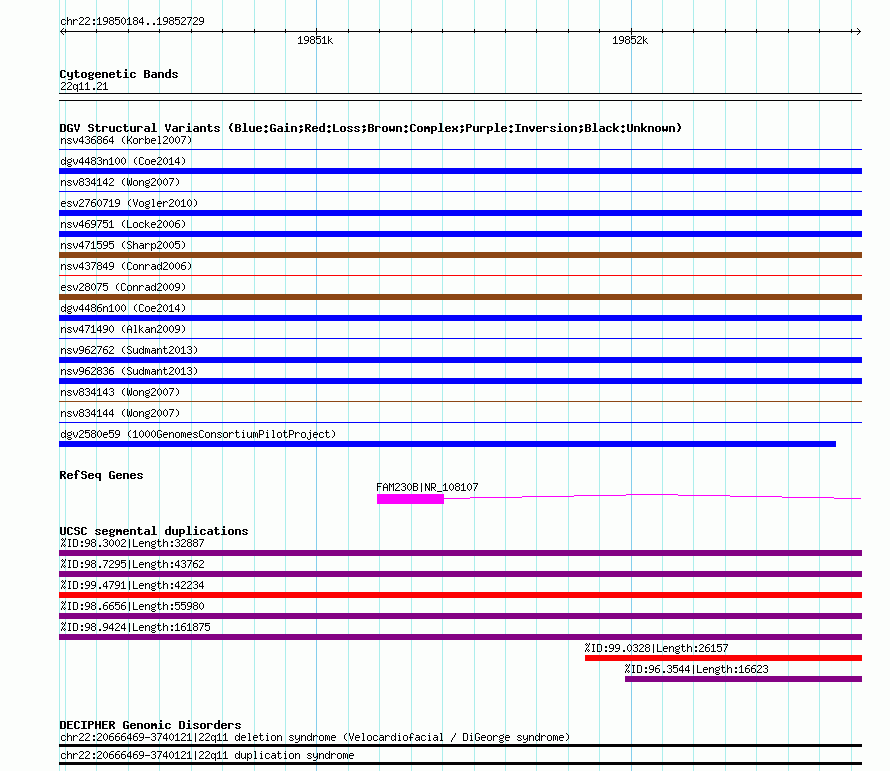This screenshot has height=771, width=890.
Task: Select the nsv834143 (Wong2007) variant label
Action: point(120,392)
